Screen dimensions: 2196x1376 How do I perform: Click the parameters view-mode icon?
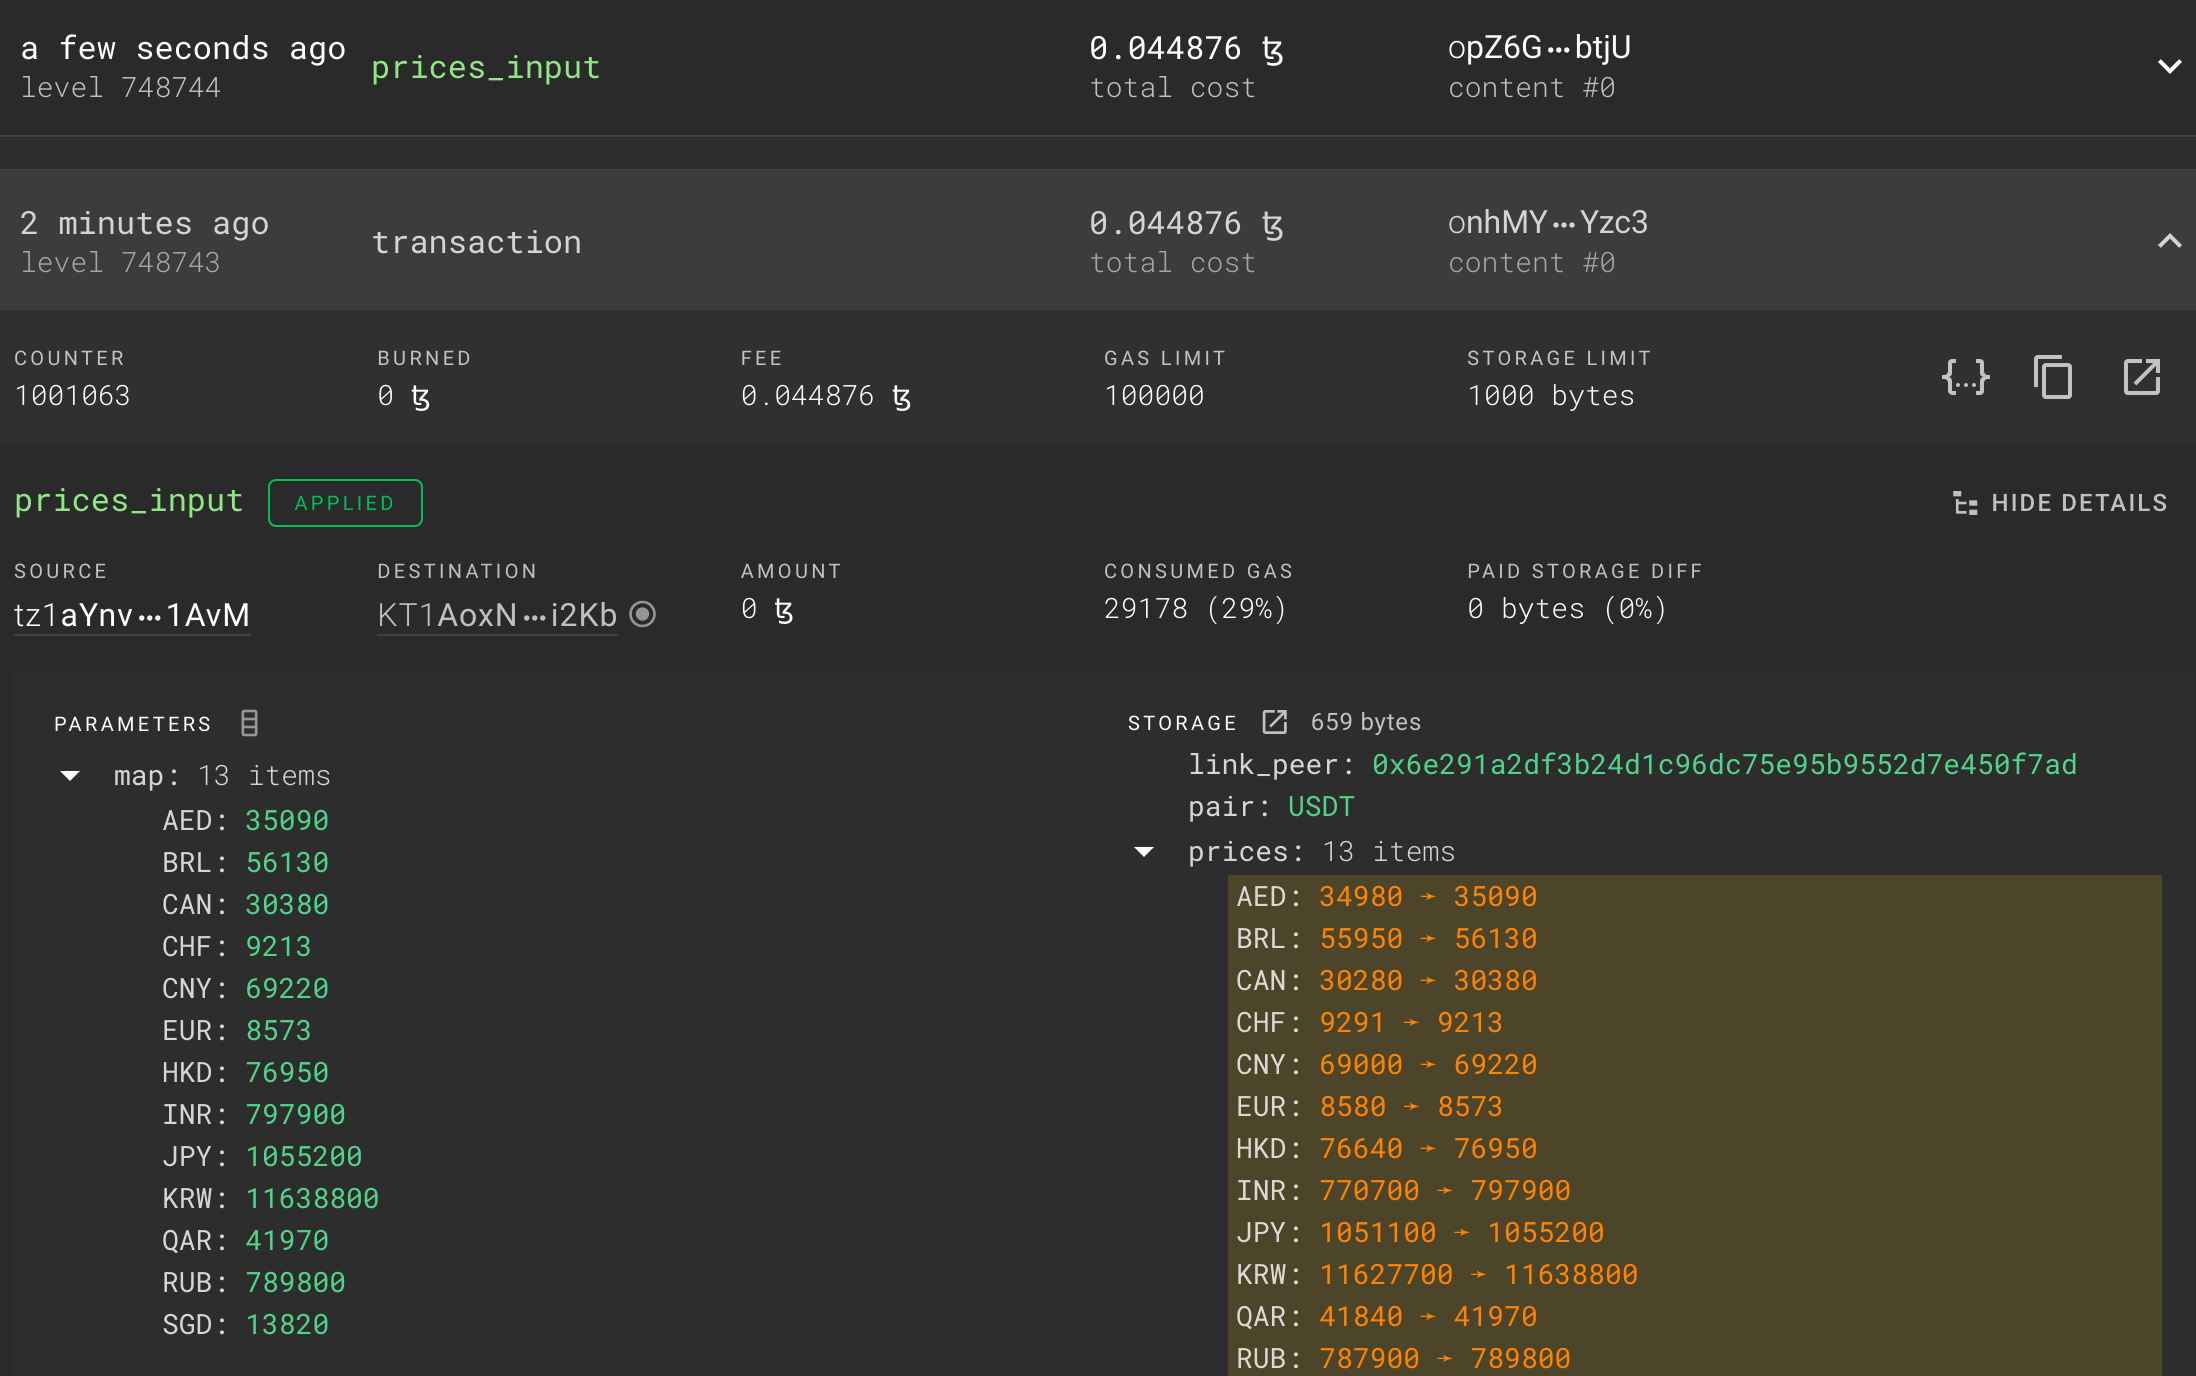(250, 723)
